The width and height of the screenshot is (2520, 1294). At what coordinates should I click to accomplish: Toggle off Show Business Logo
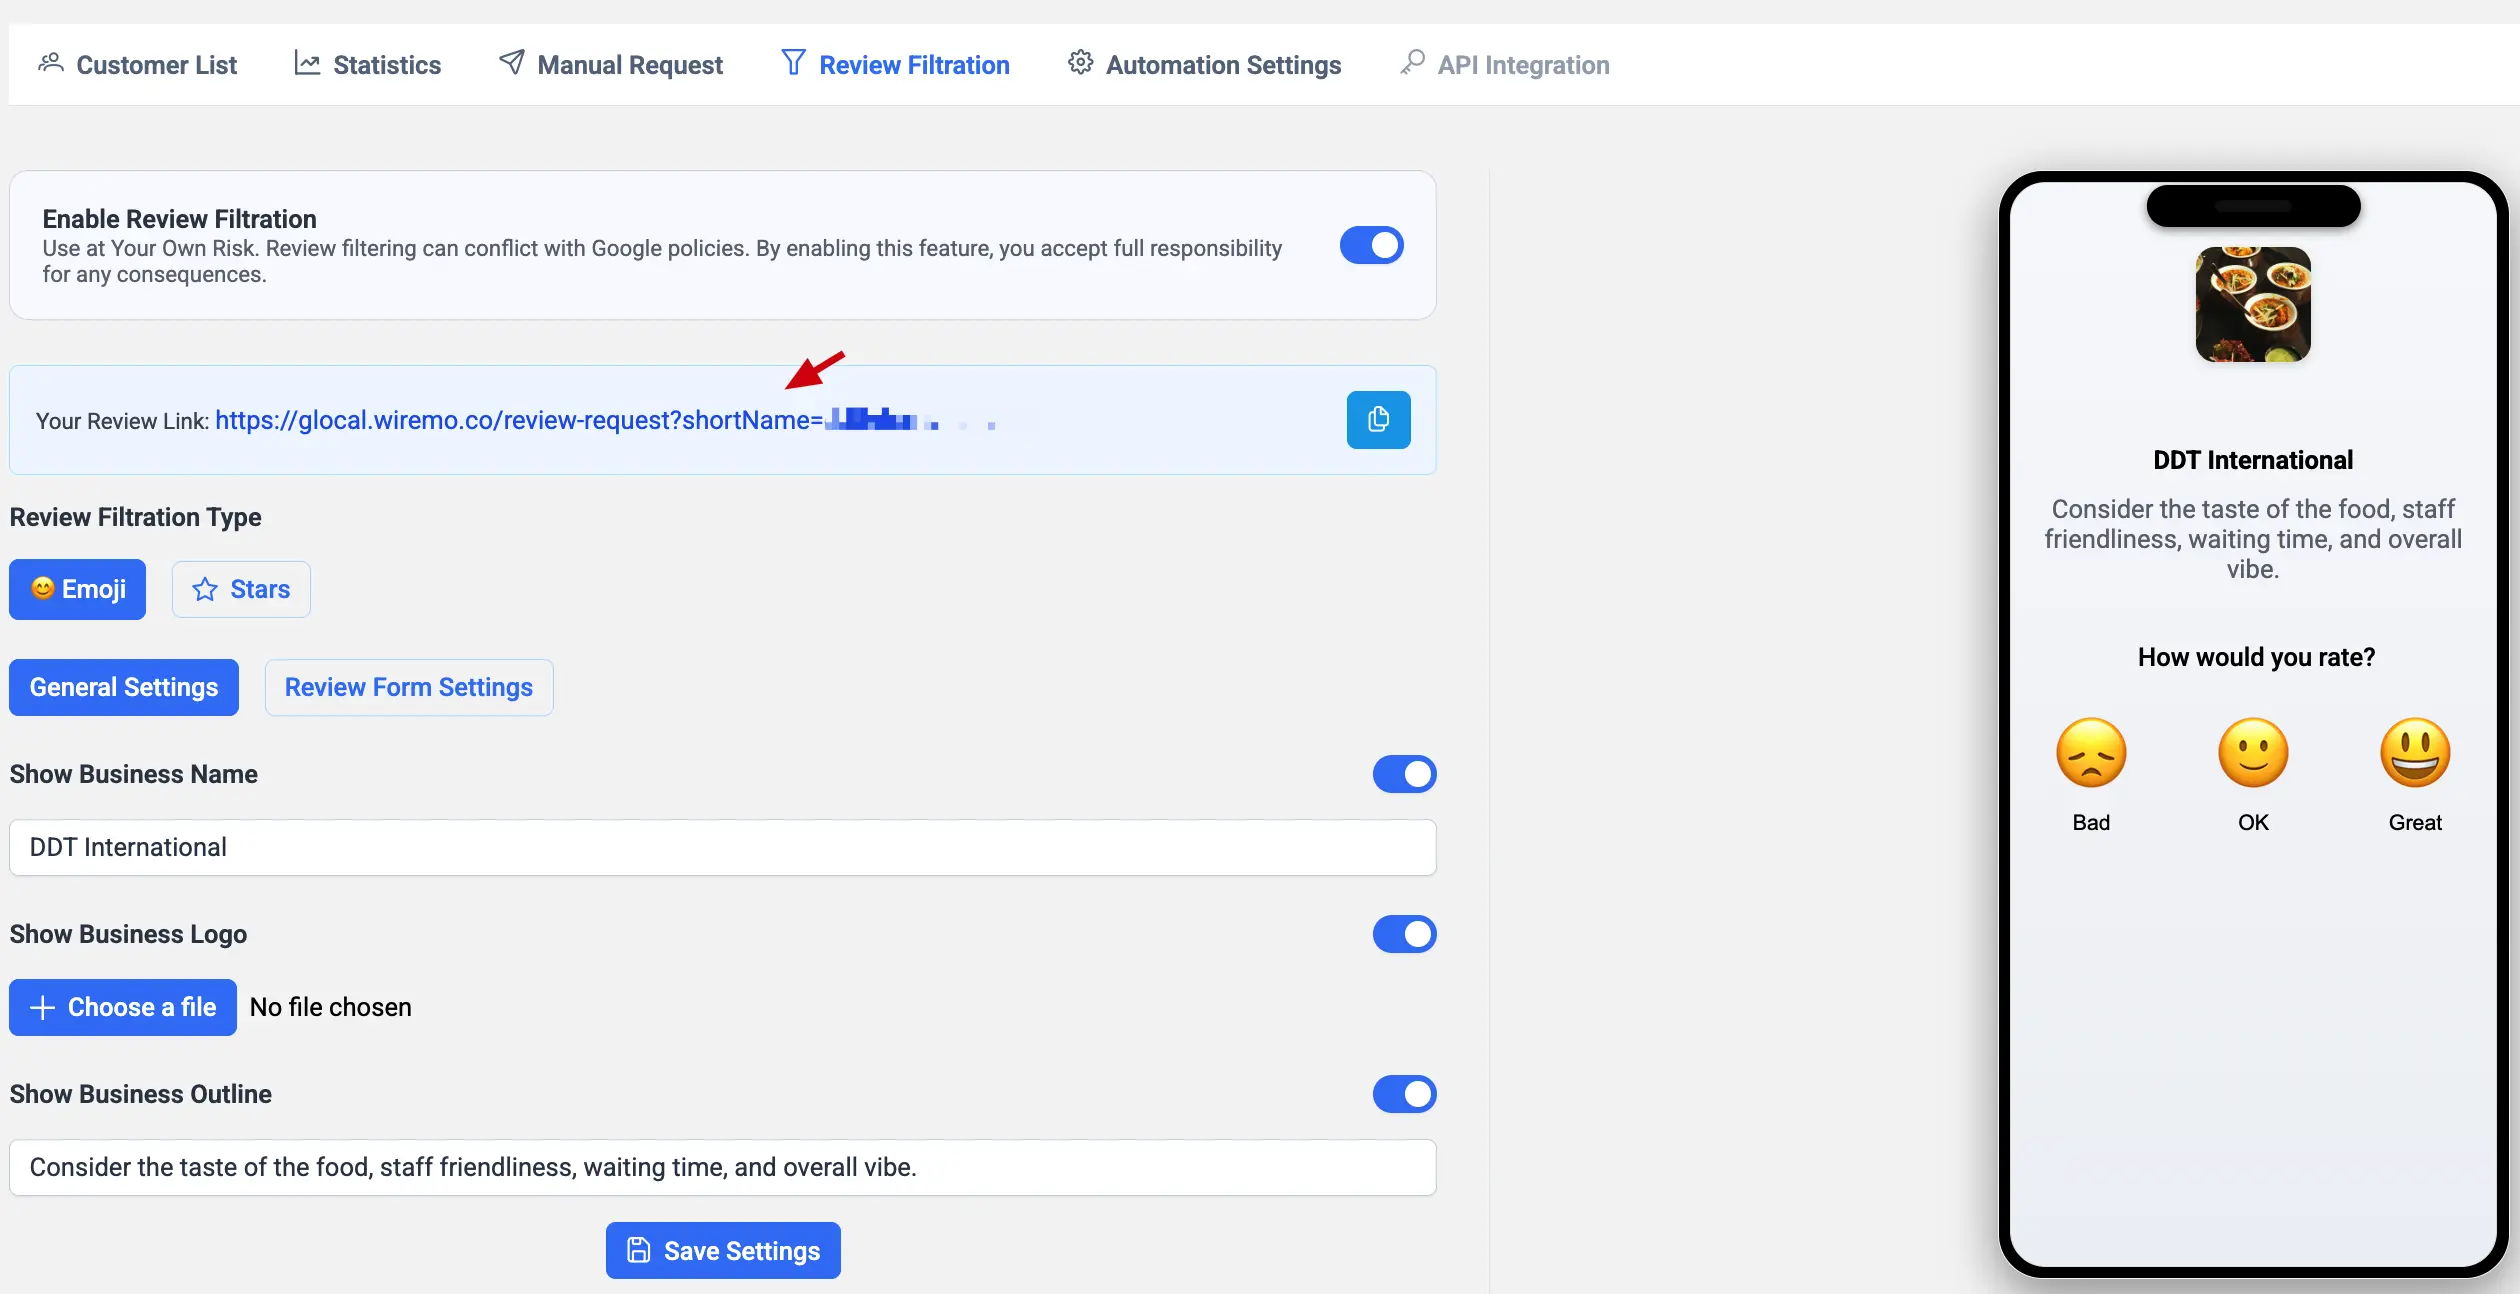point(1404,934)
